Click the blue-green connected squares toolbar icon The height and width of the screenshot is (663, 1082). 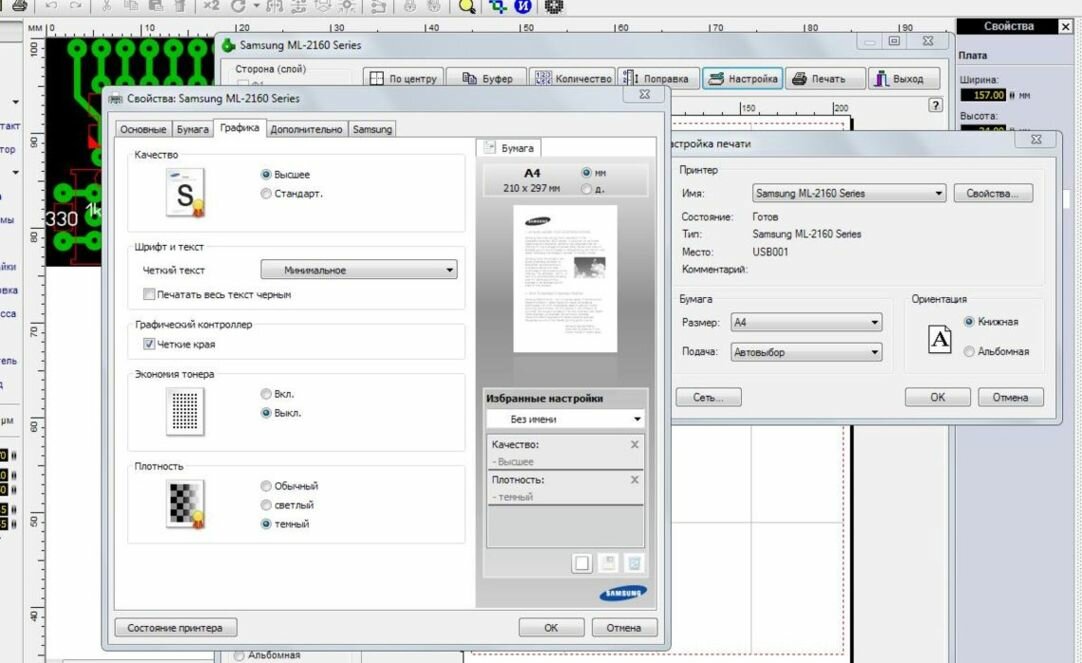pyautogui.click(x=498, y=6)
